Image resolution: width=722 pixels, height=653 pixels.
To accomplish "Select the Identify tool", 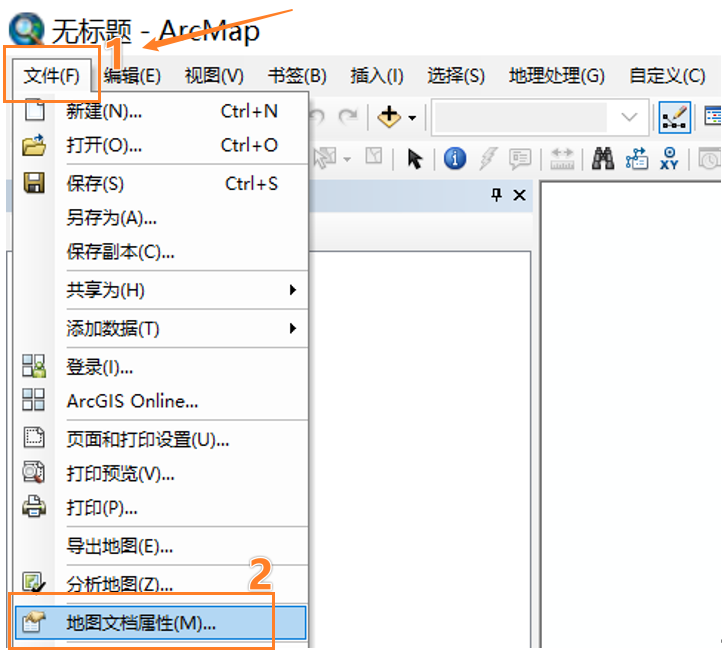I will click(x=455, y=158).
